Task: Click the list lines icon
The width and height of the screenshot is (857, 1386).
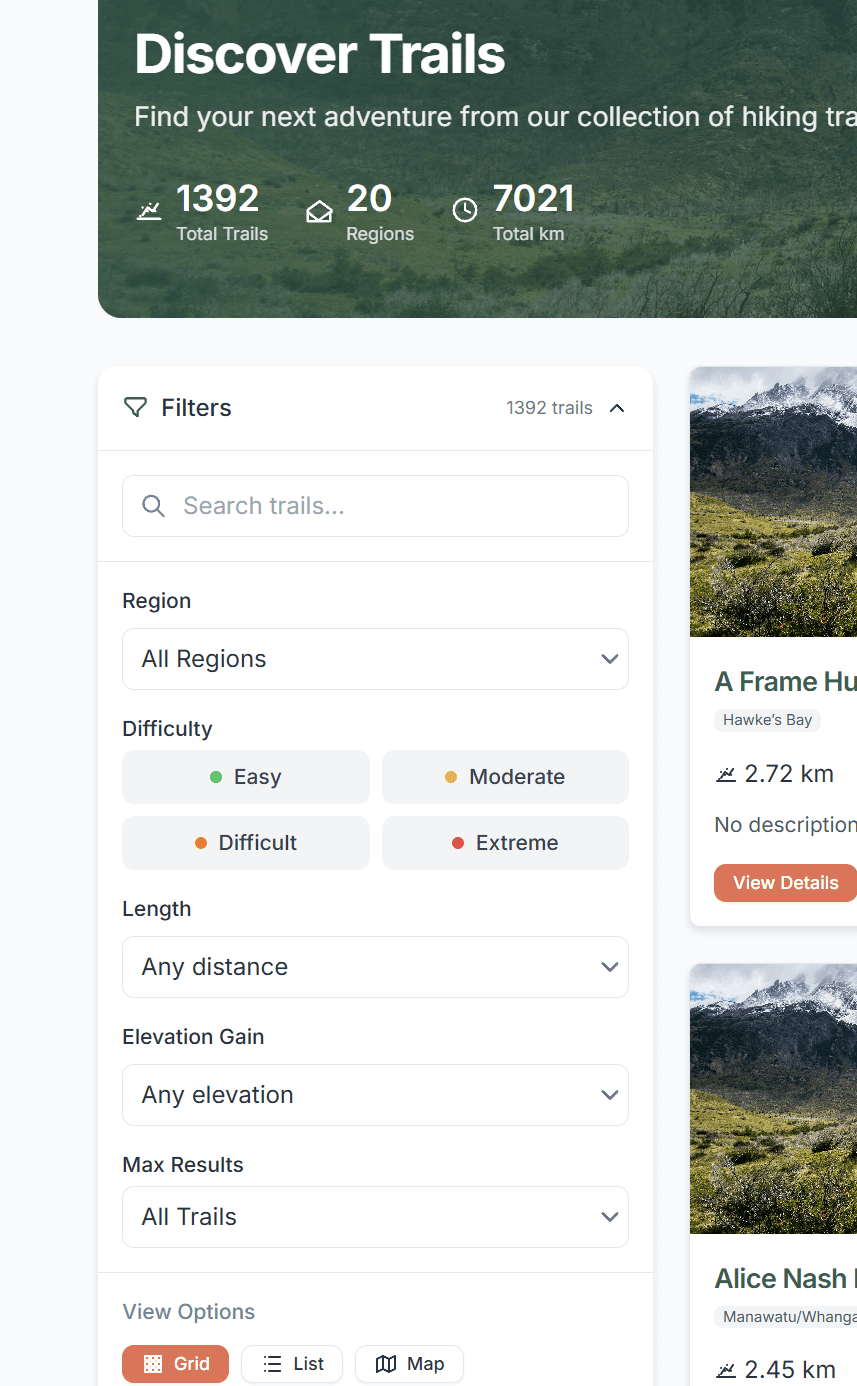Action: 272,1364
